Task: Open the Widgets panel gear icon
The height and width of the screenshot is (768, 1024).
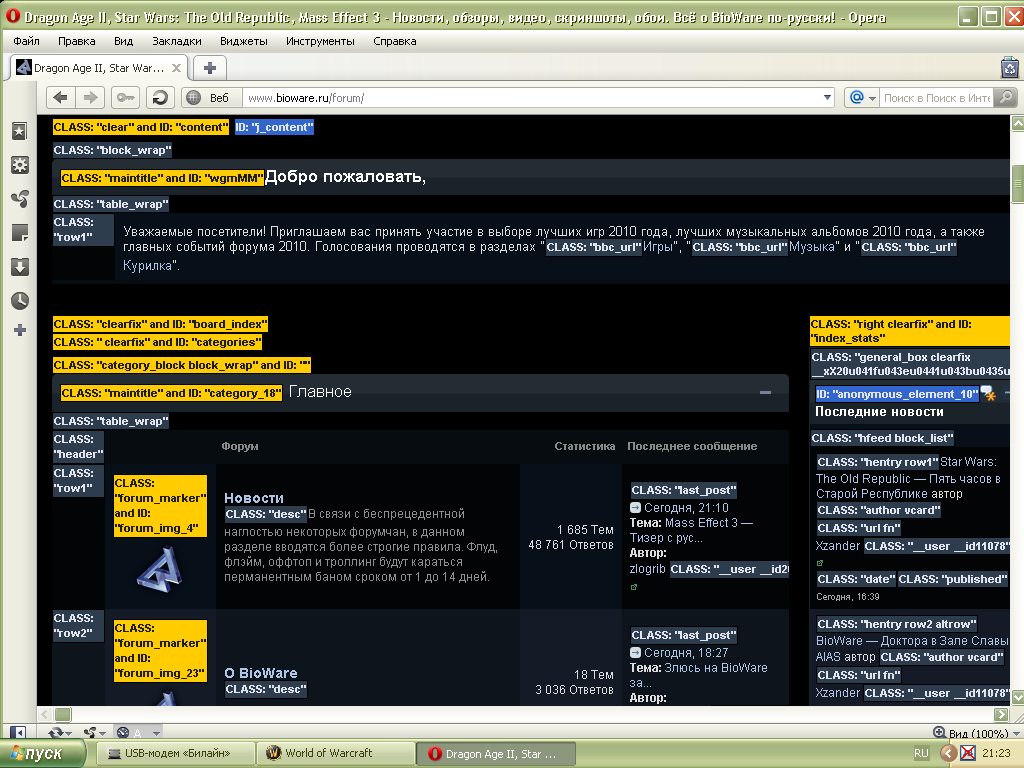Action: (x=20, y=165)
